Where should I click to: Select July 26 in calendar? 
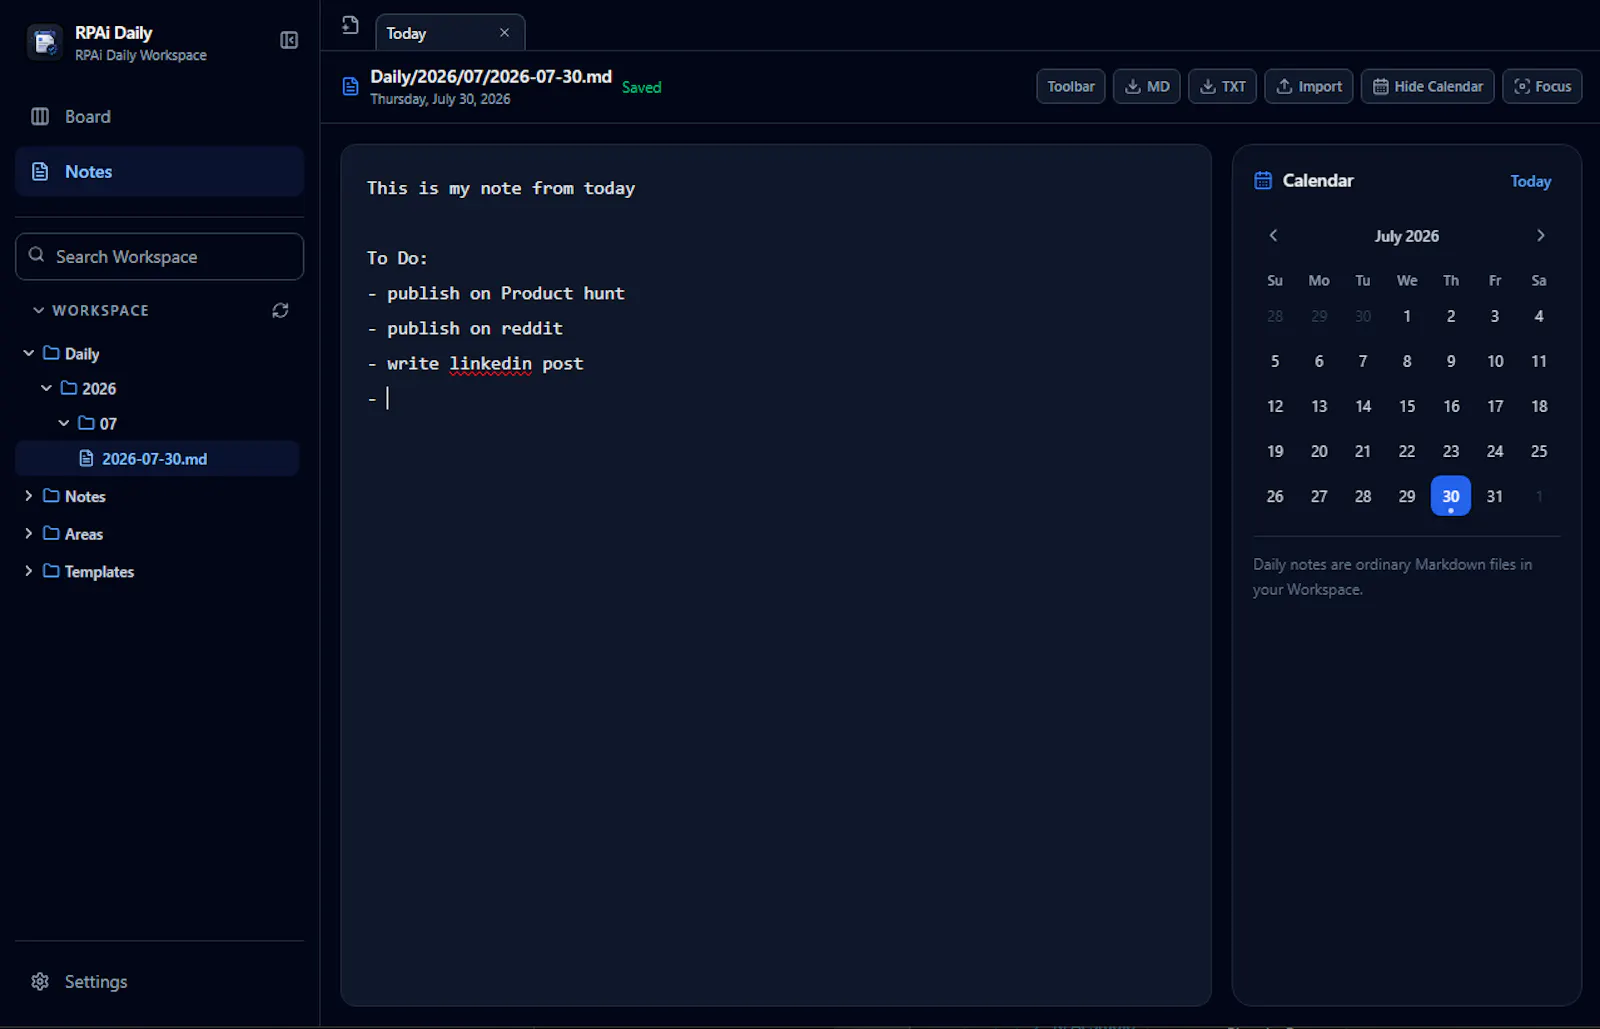(1275, 496)
